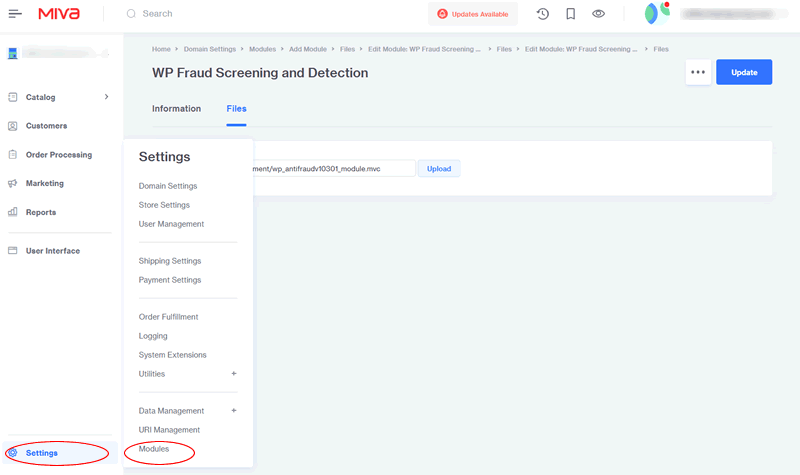Click the Add Module breadcrumb
800x475 pixels.
[308, 49]
